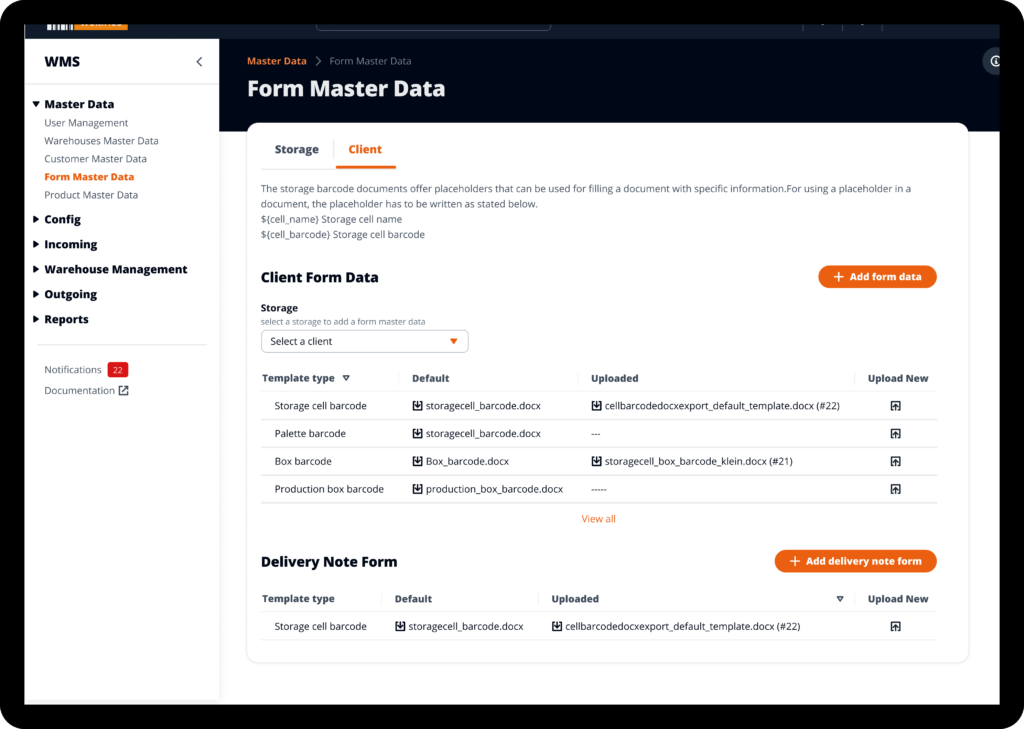Click the Add delivery note form button
Image resolution: width=1024 pixels, height=729 pixels.
click(x=855, y=562)
